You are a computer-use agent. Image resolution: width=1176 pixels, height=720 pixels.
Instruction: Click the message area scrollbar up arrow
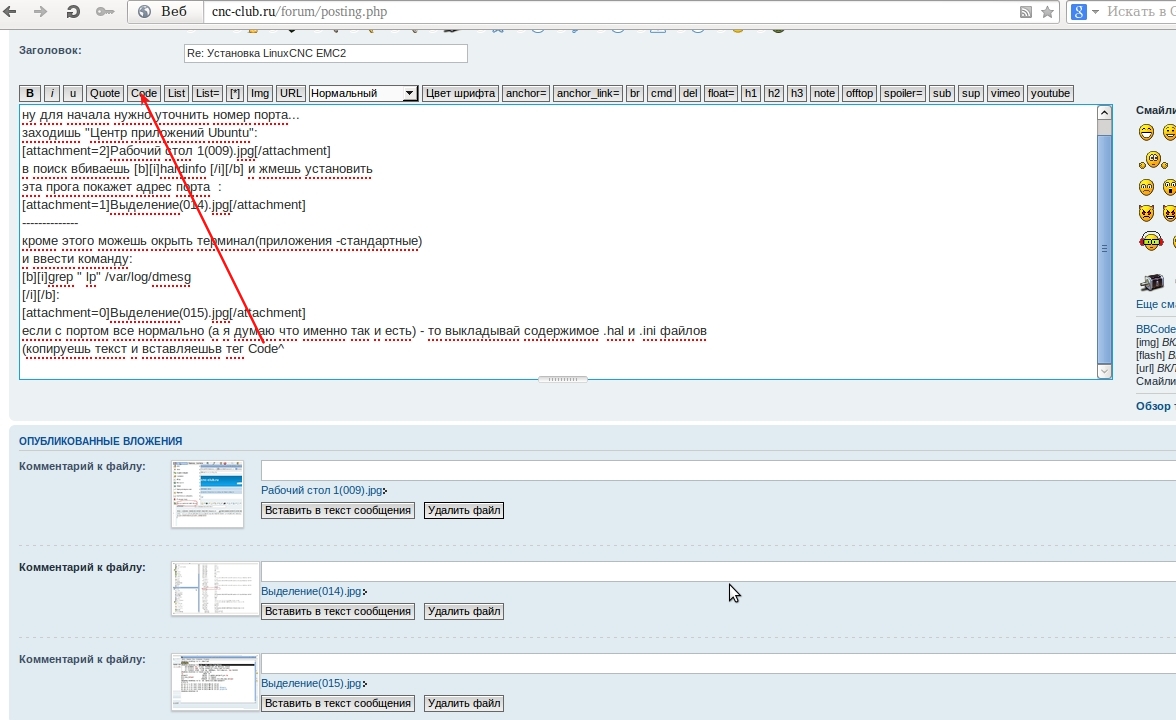(x=1104, y=112)
